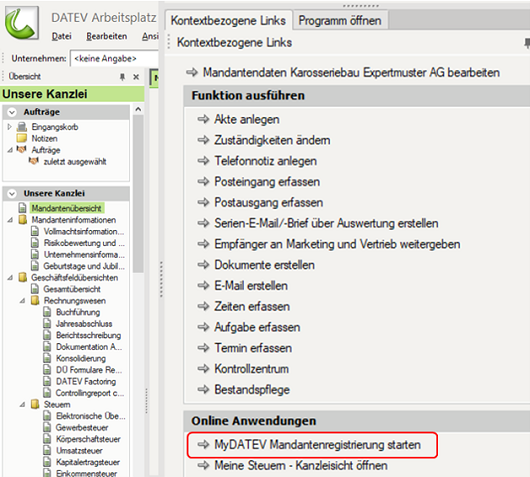The image size is (530, 477).
Task: Click the Konsolidierung document icon
Action: [x=47, y=358]
